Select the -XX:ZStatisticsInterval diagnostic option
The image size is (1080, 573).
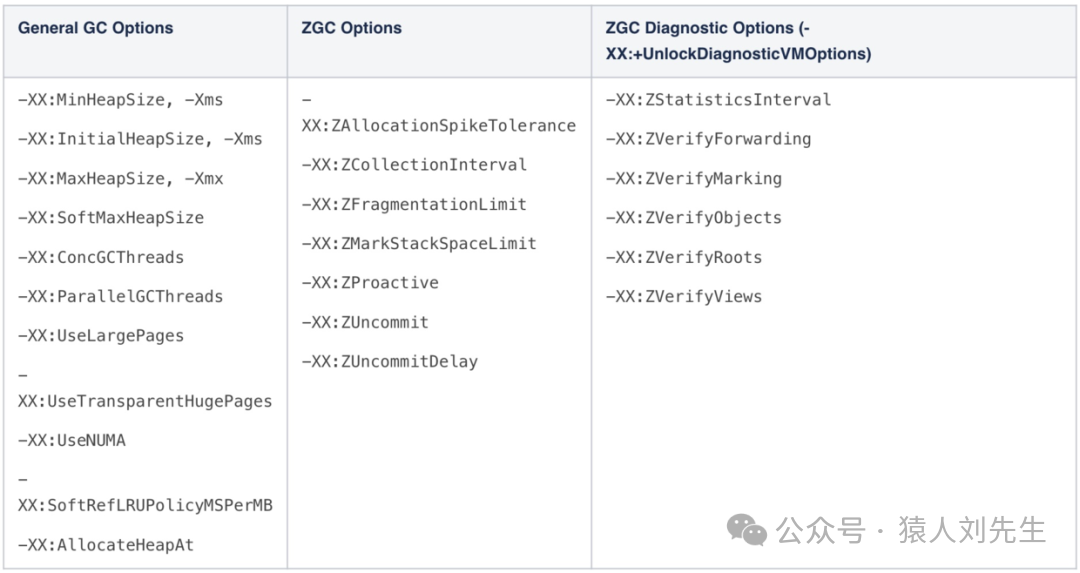(718, 100)
